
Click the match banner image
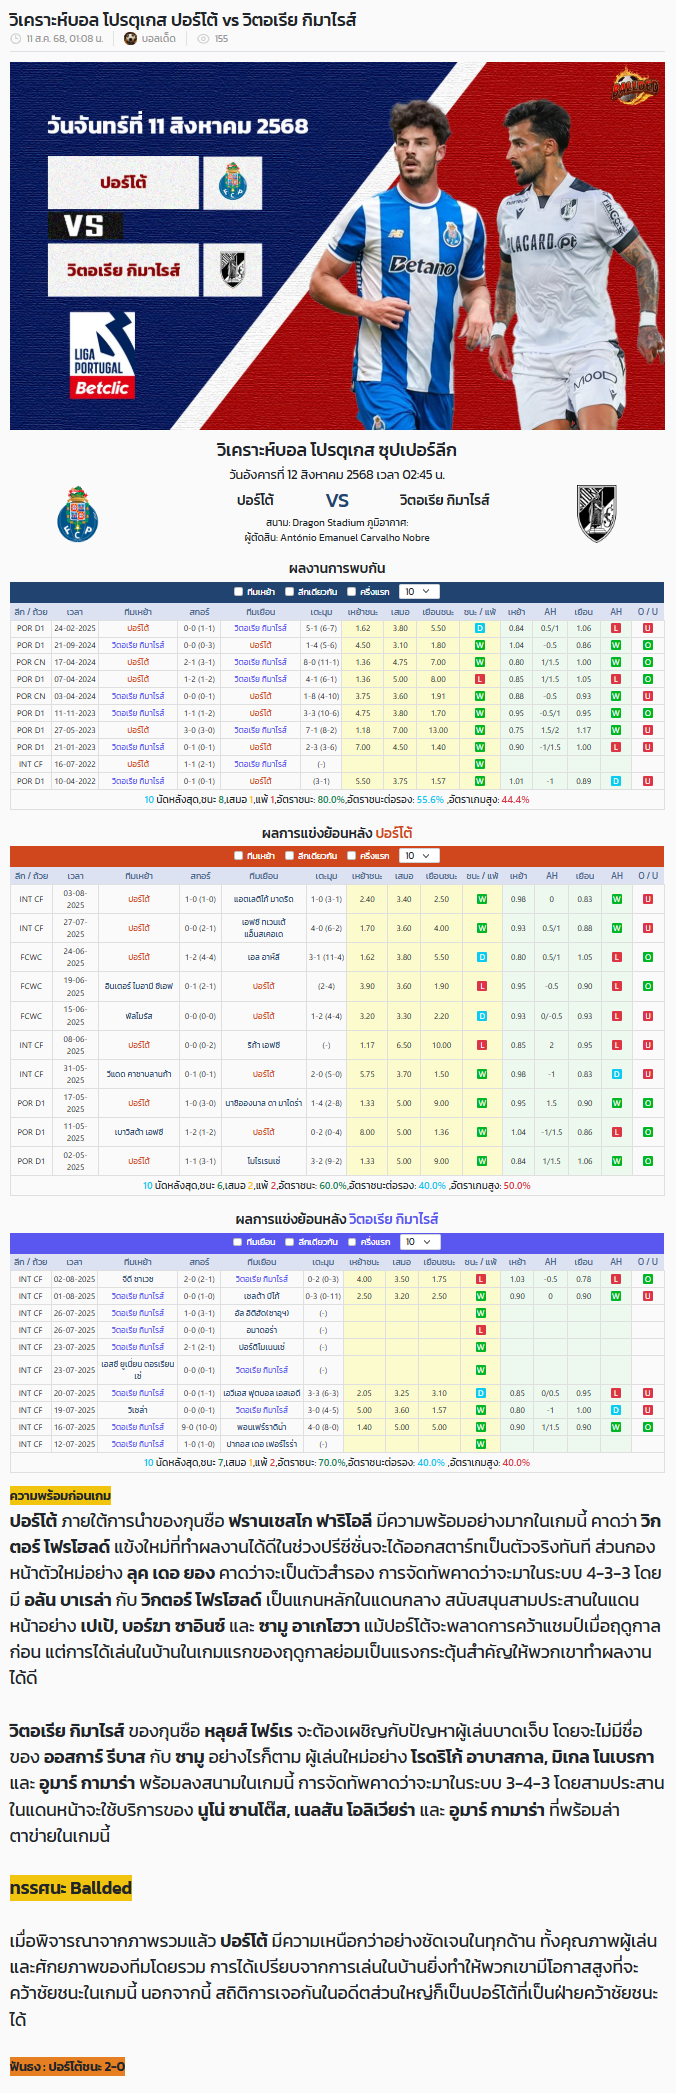pos(337,246)
